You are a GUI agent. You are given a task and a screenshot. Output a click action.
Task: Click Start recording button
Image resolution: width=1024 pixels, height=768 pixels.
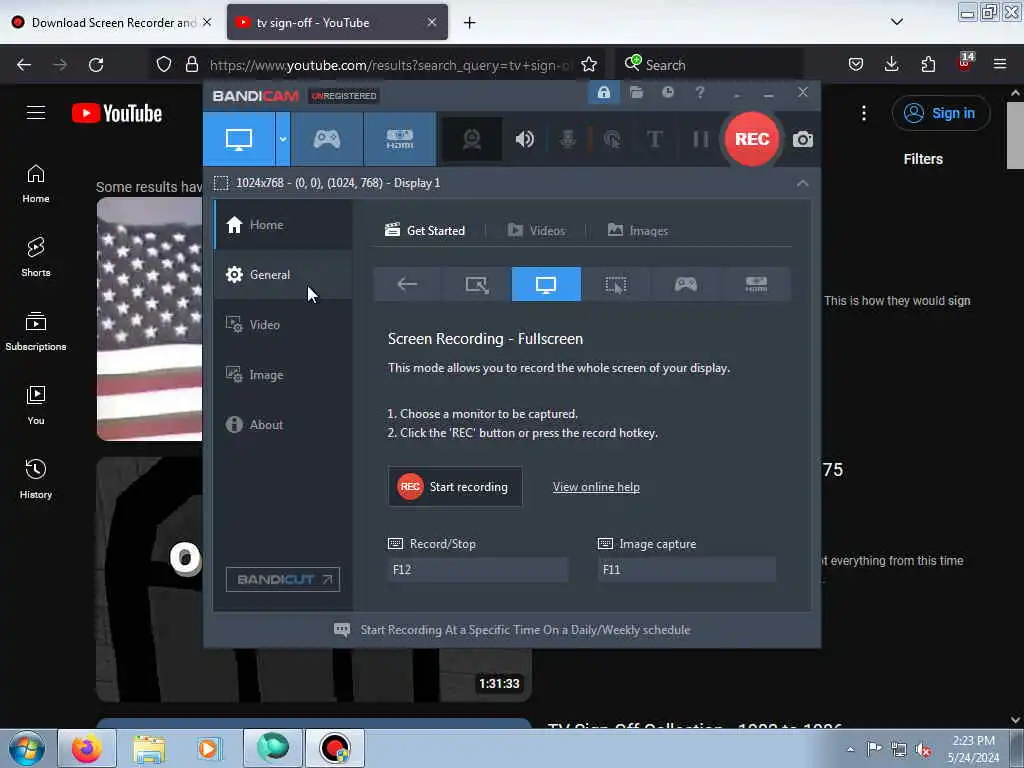pyautogui.click(x=455, y=487)
